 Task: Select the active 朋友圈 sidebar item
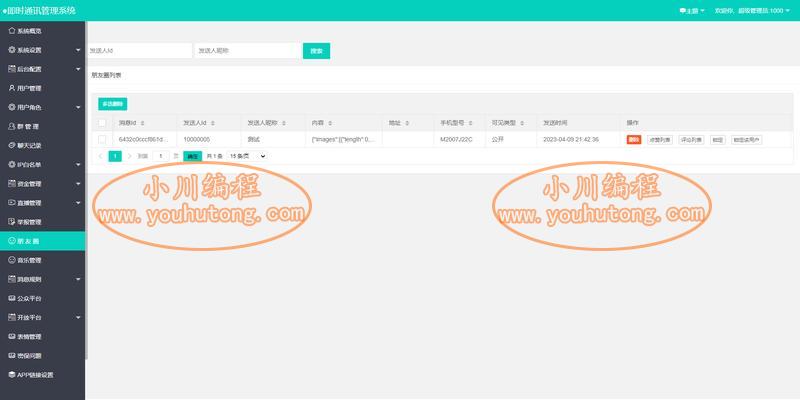(42, 241)
